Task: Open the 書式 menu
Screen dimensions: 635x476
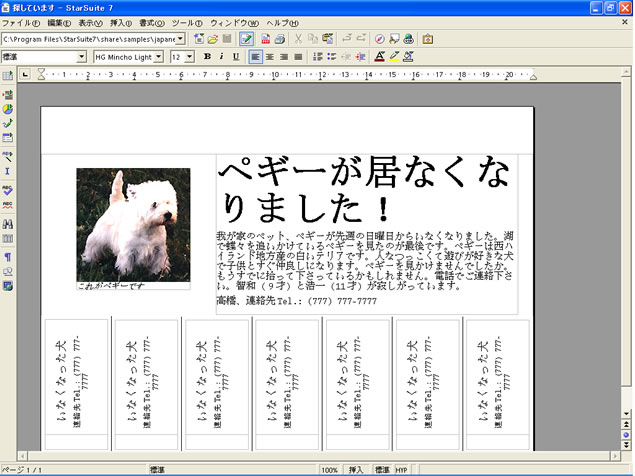Action: (x=152, y=23)
